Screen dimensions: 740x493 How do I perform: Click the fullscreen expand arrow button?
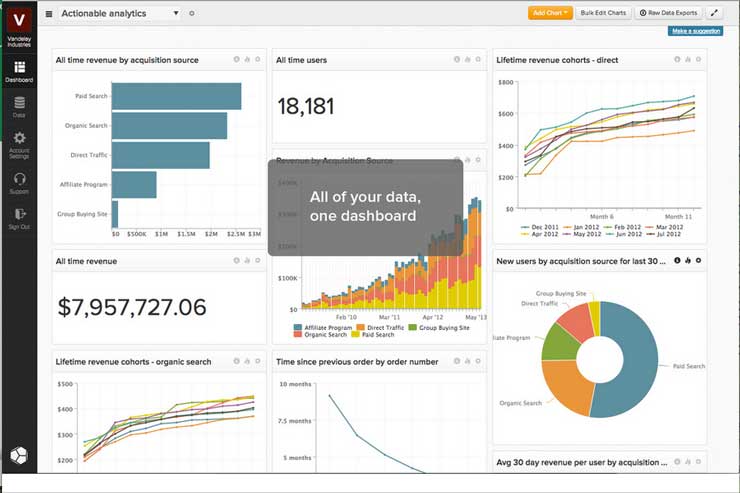715,13
